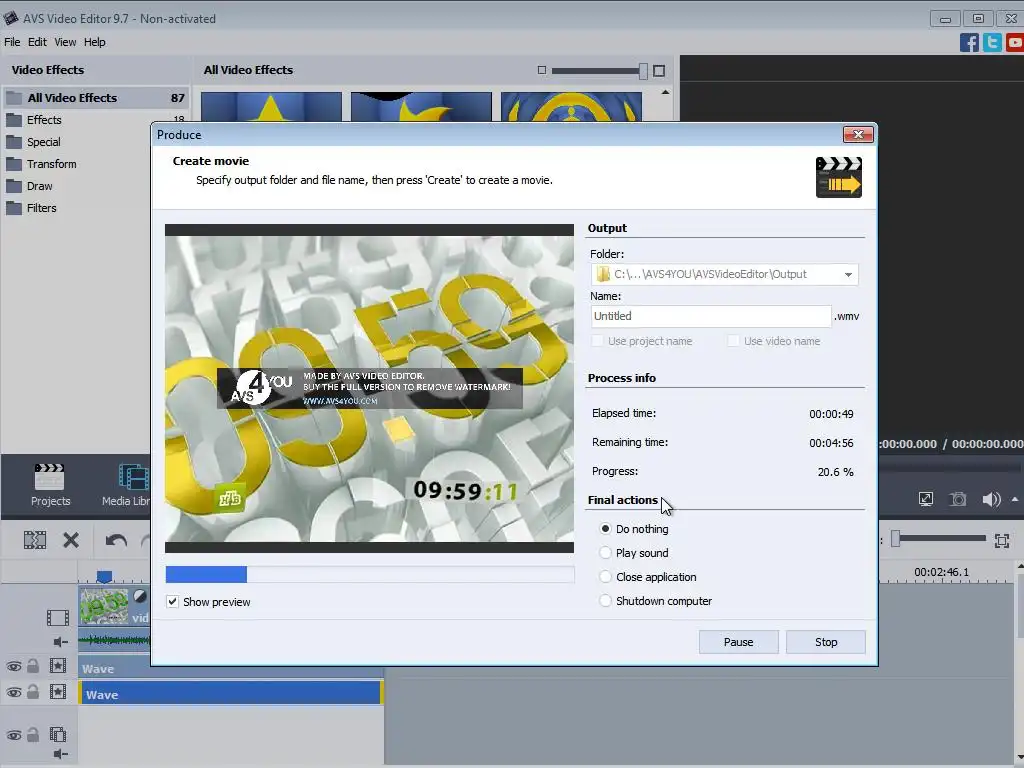1024x768 pixels.
Task: Click the timeline scroll-up arrow
Action: [x=1019, y=568]
